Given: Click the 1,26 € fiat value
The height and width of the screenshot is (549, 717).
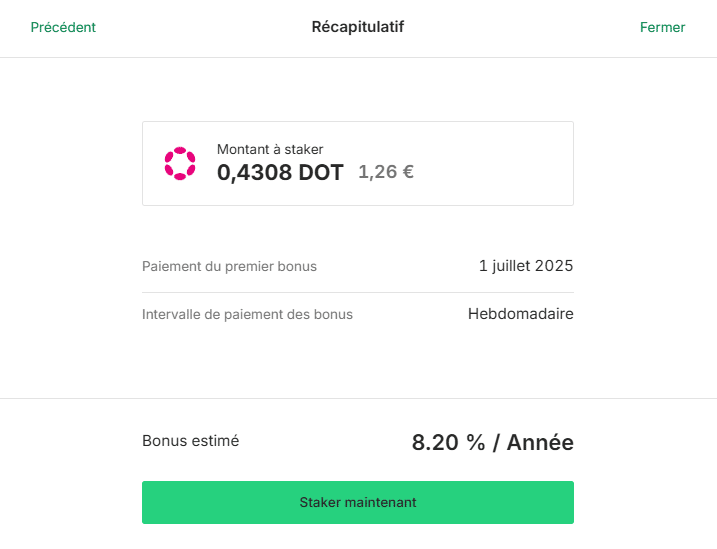Looking at the screenshot, I should pos(386,172).
